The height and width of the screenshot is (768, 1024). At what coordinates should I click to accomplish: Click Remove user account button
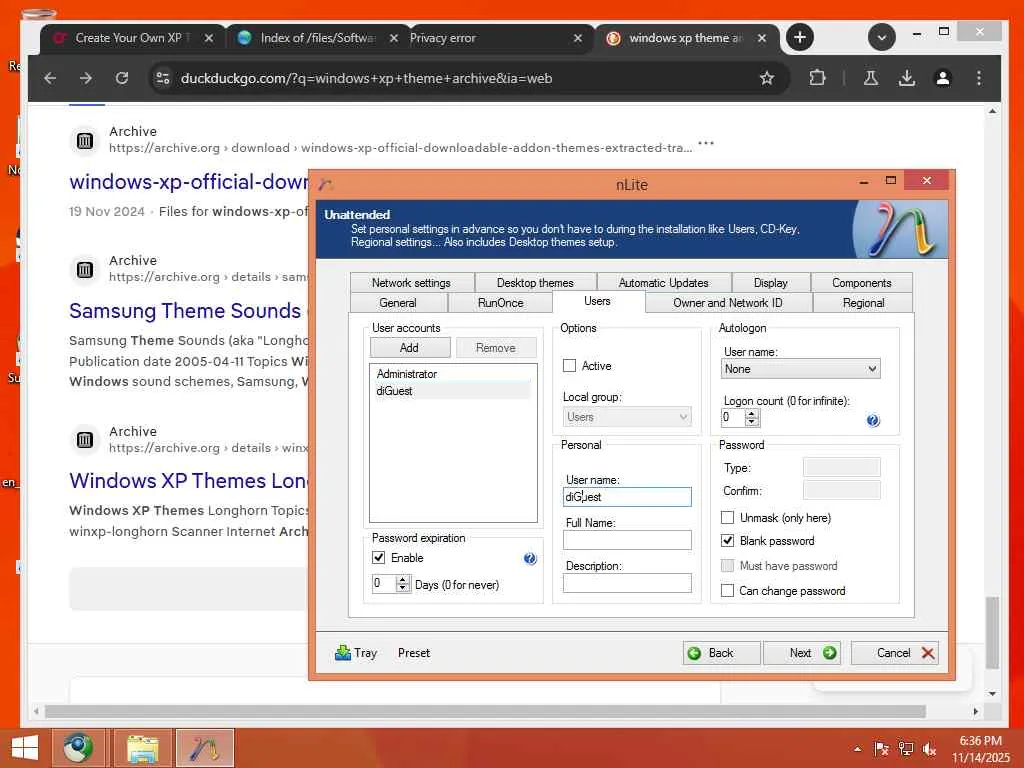coord(496,348)
